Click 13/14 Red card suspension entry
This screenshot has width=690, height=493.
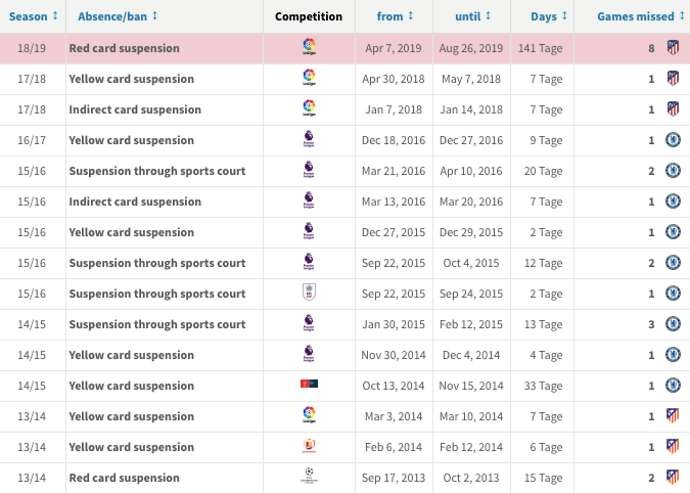click(124, 477)
